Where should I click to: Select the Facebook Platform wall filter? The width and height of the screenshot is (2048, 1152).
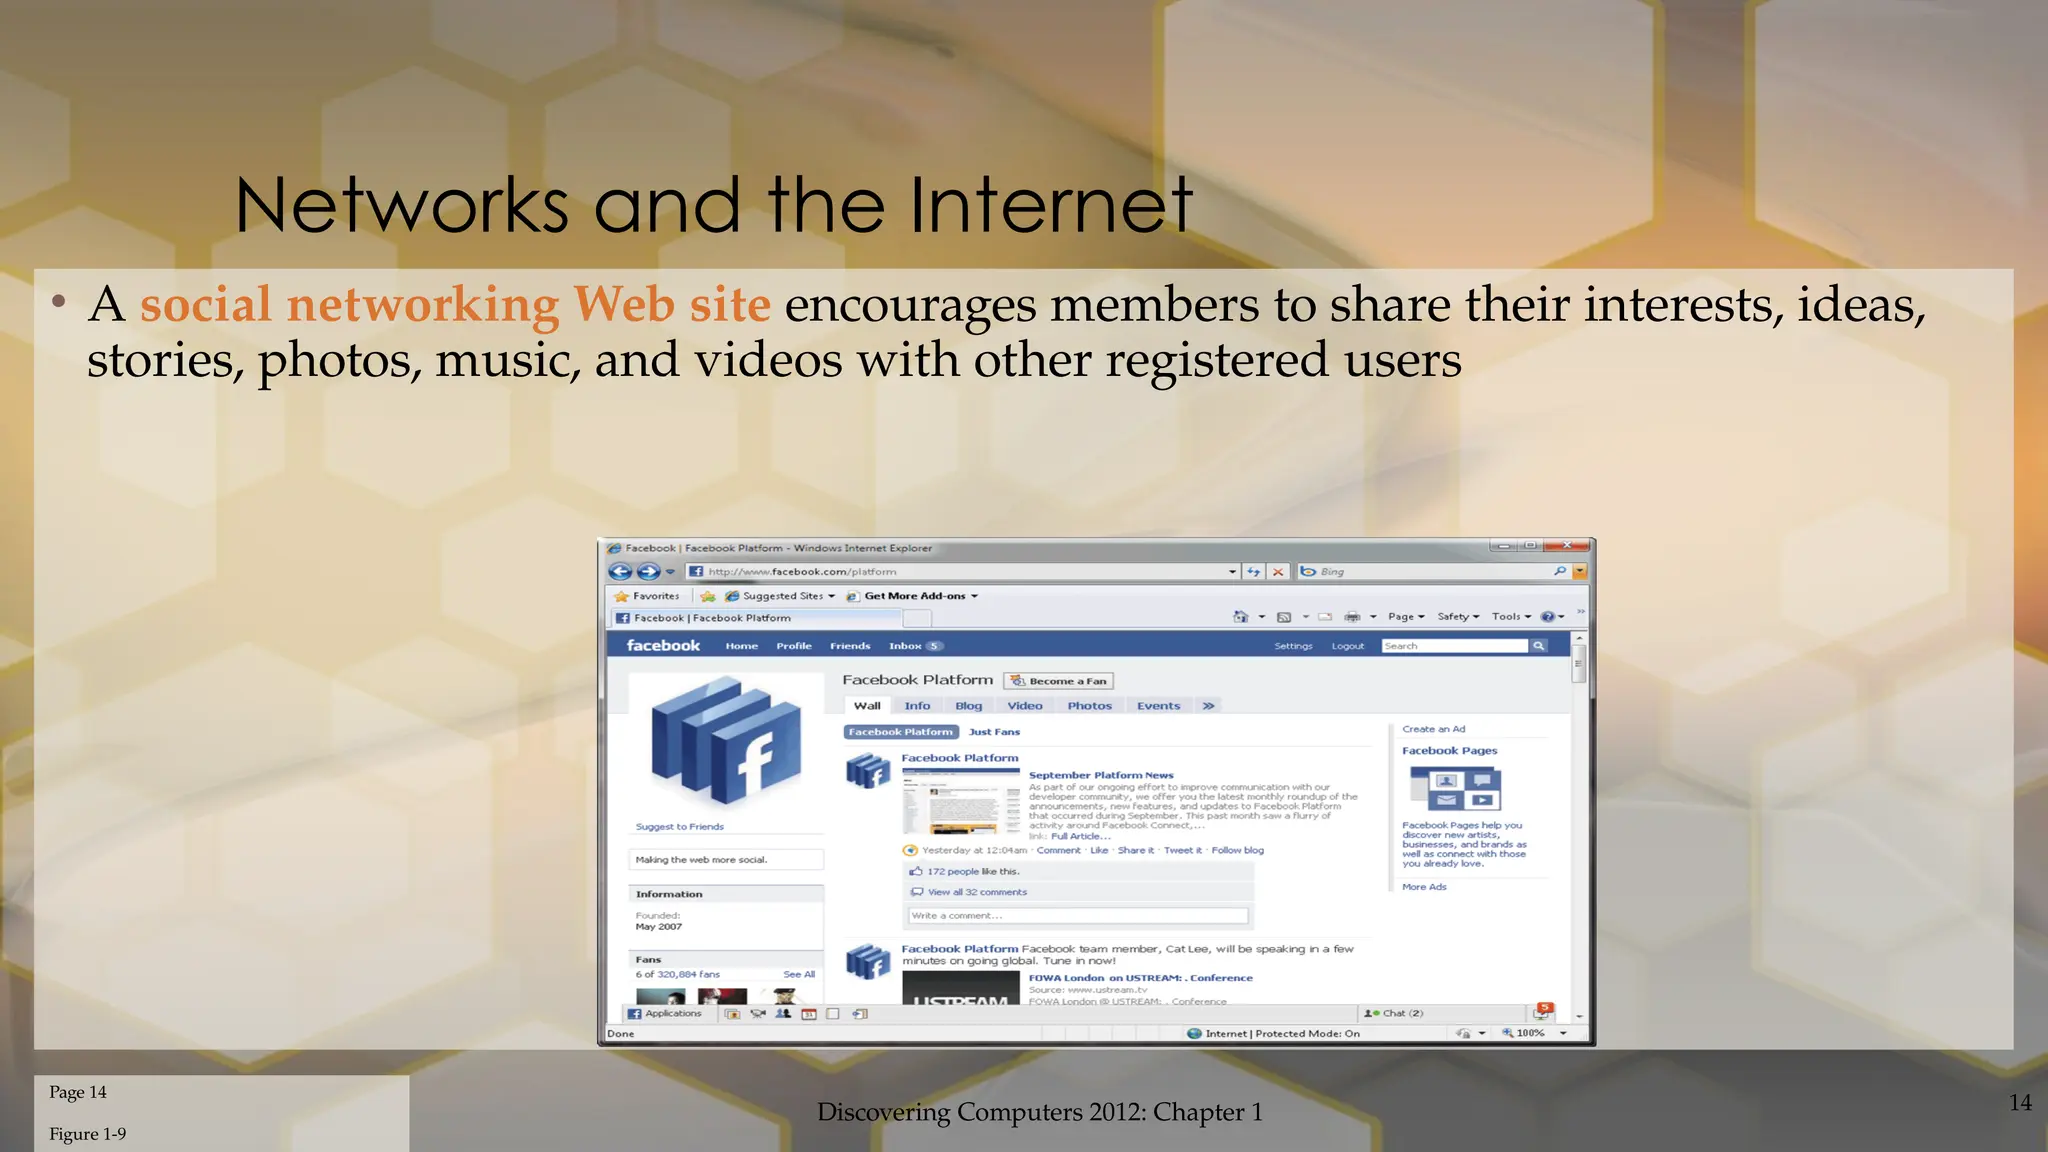coord(901,732)
